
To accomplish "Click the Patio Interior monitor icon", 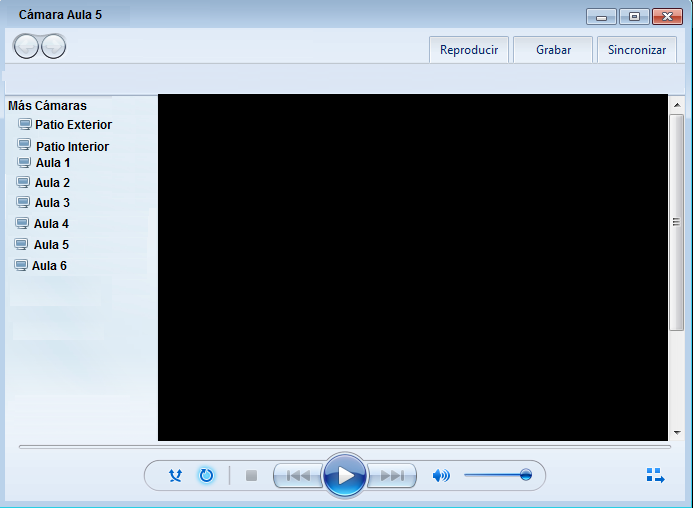I will click(24, 145).
